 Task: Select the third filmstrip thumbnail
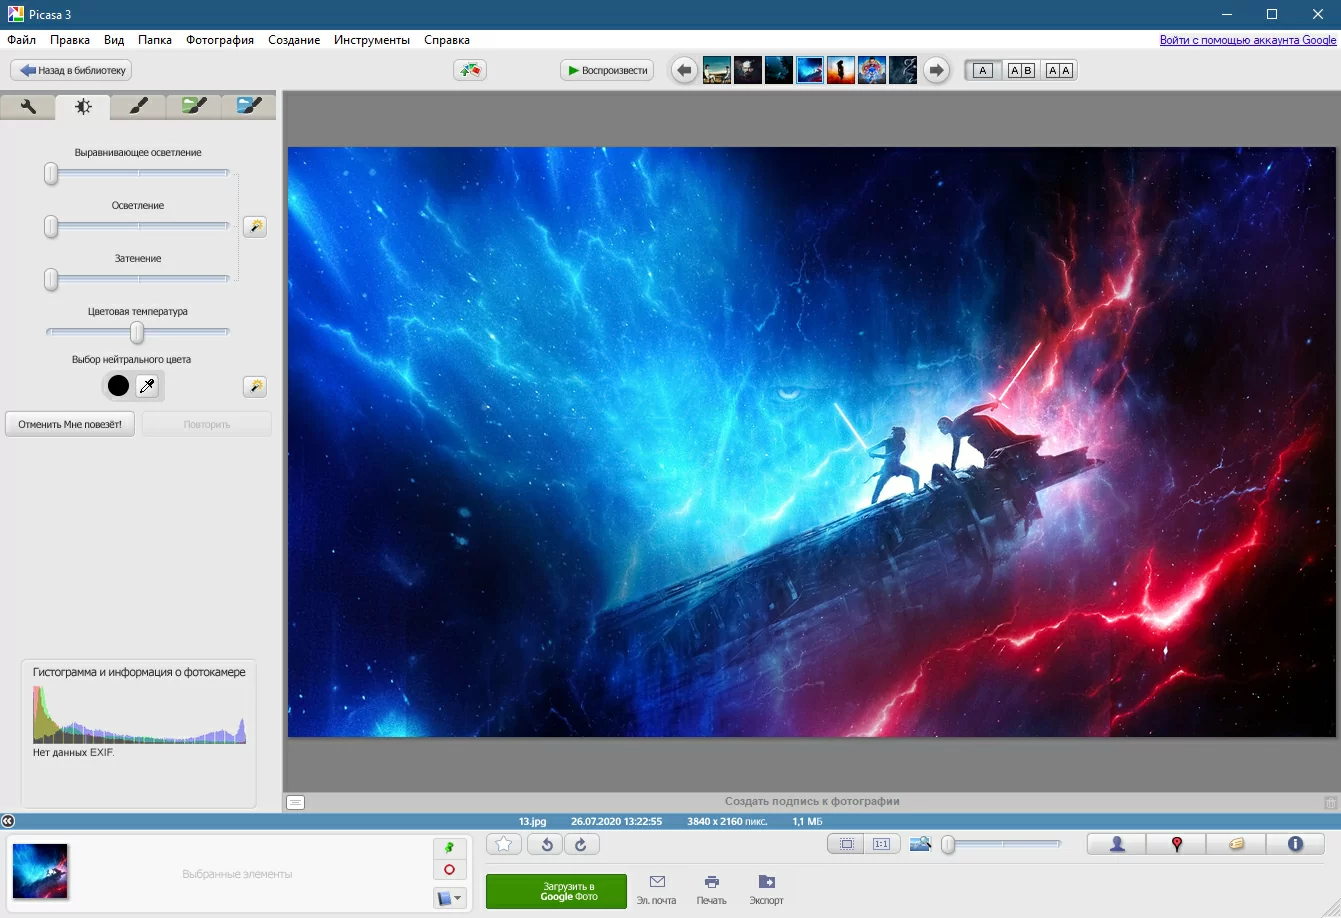click(x=779, y=70)
